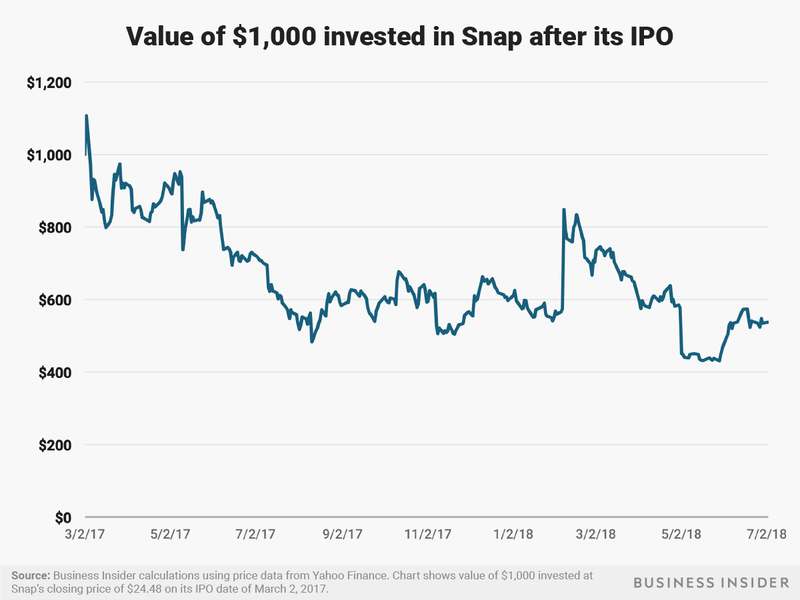Select the $800 y-axis label
Screen dimensions: 800x600
[55, 228]
